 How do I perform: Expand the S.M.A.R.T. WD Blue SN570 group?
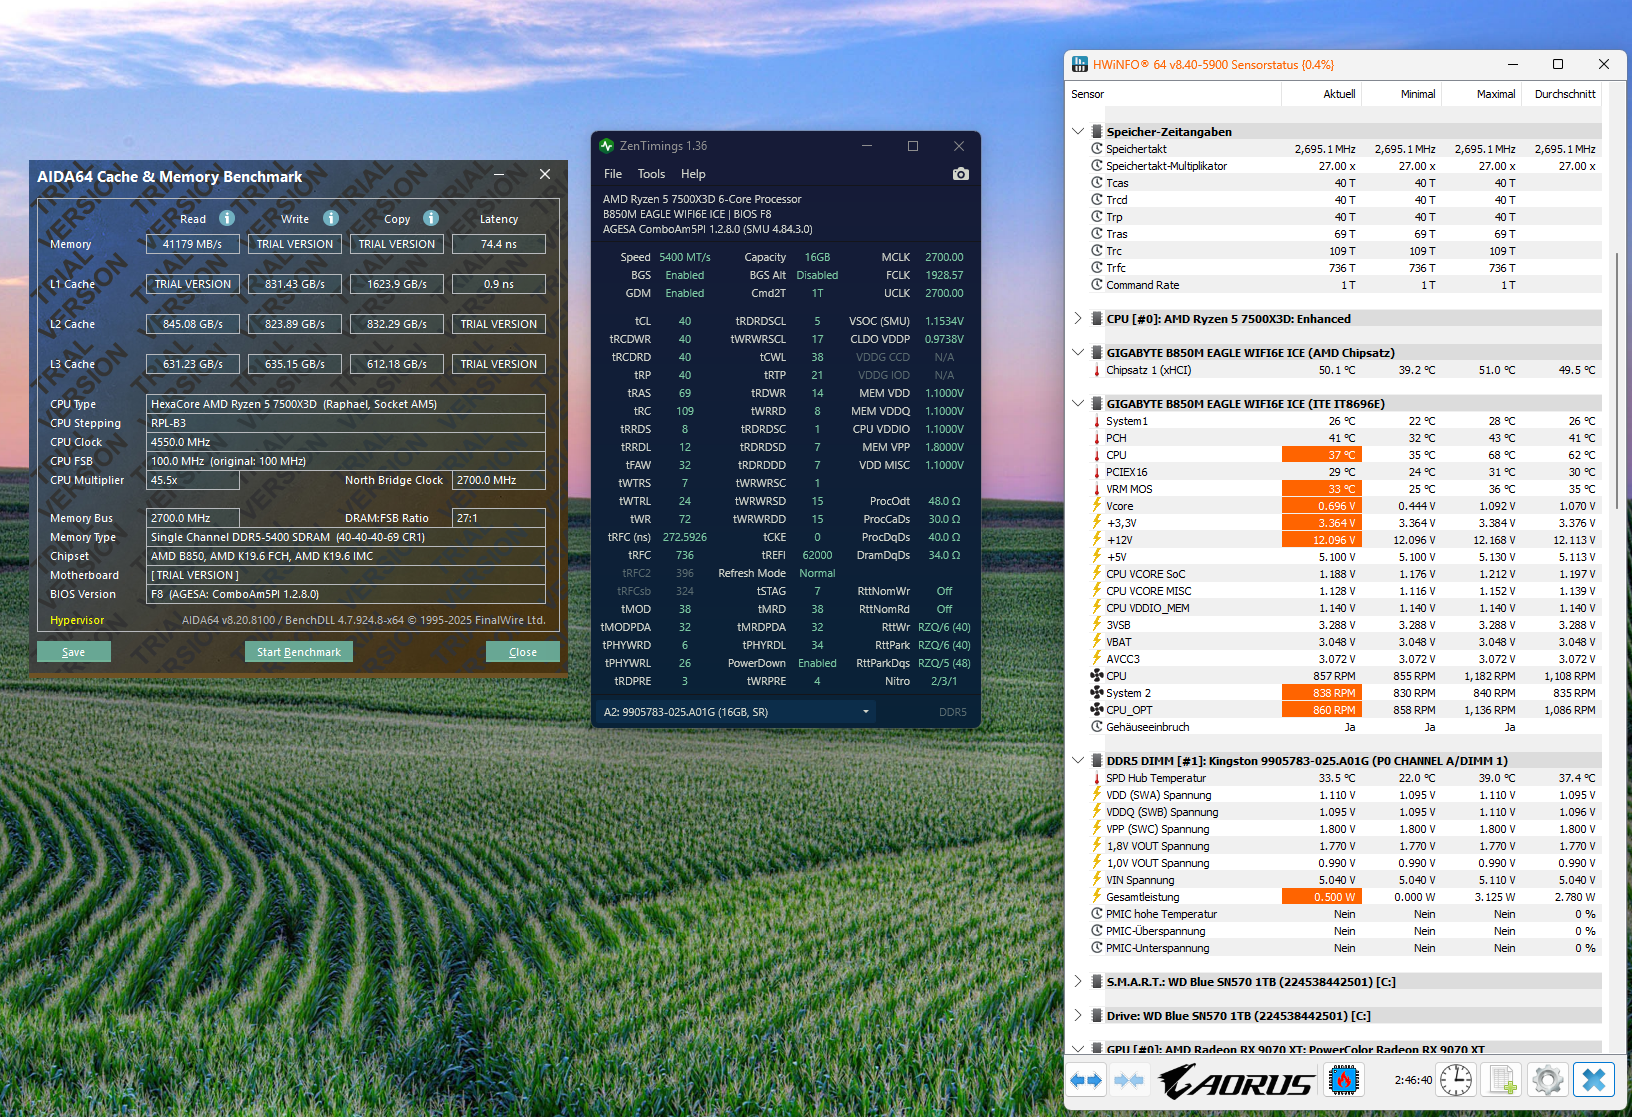coord(1078,981)
